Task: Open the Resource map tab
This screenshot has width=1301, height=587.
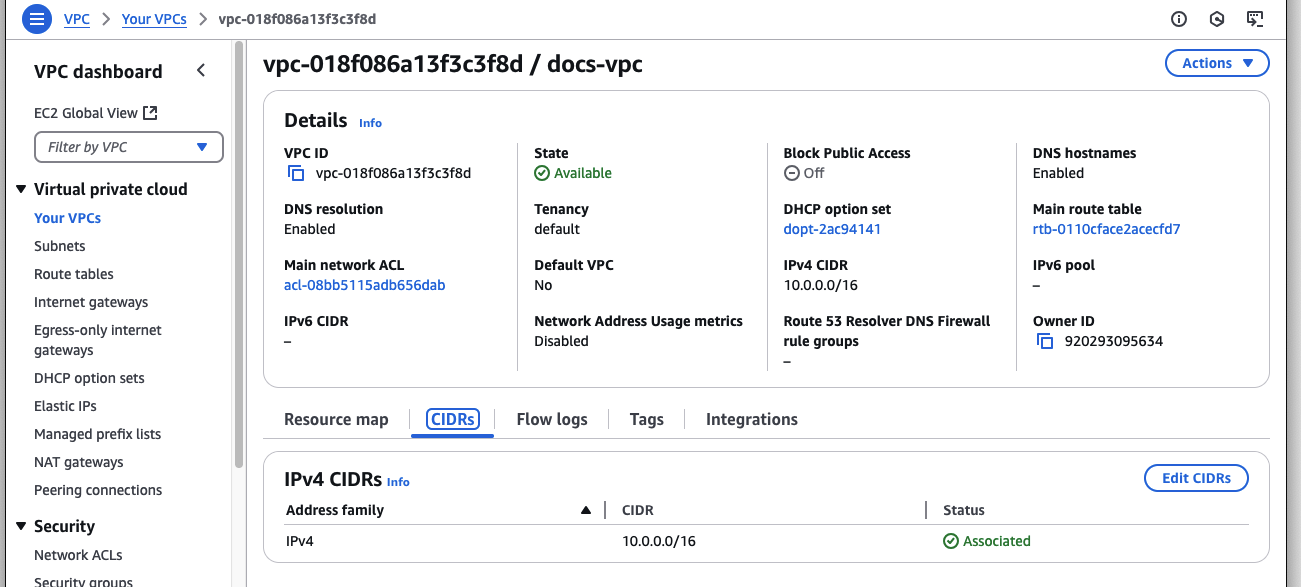Action: tap(336, 419)
